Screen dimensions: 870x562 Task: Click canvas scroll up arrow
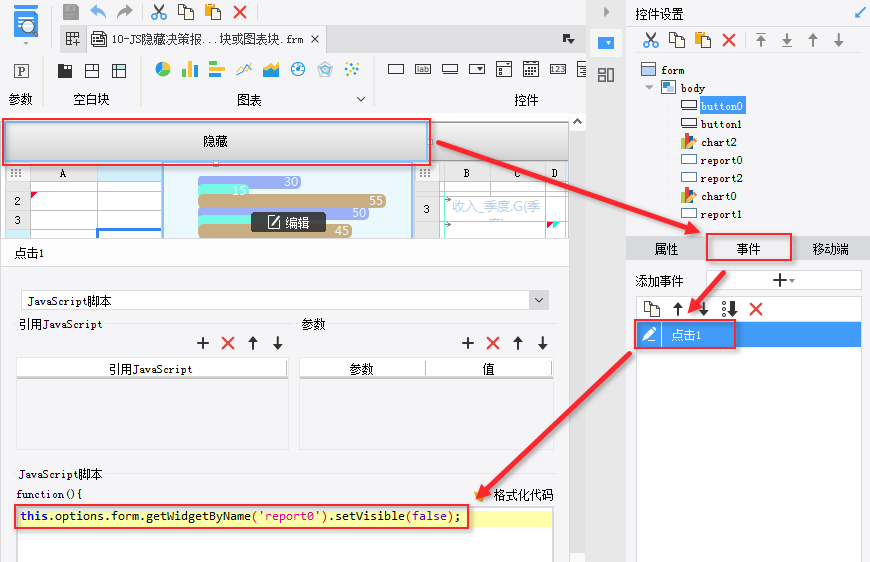click(x=577, y=121)
